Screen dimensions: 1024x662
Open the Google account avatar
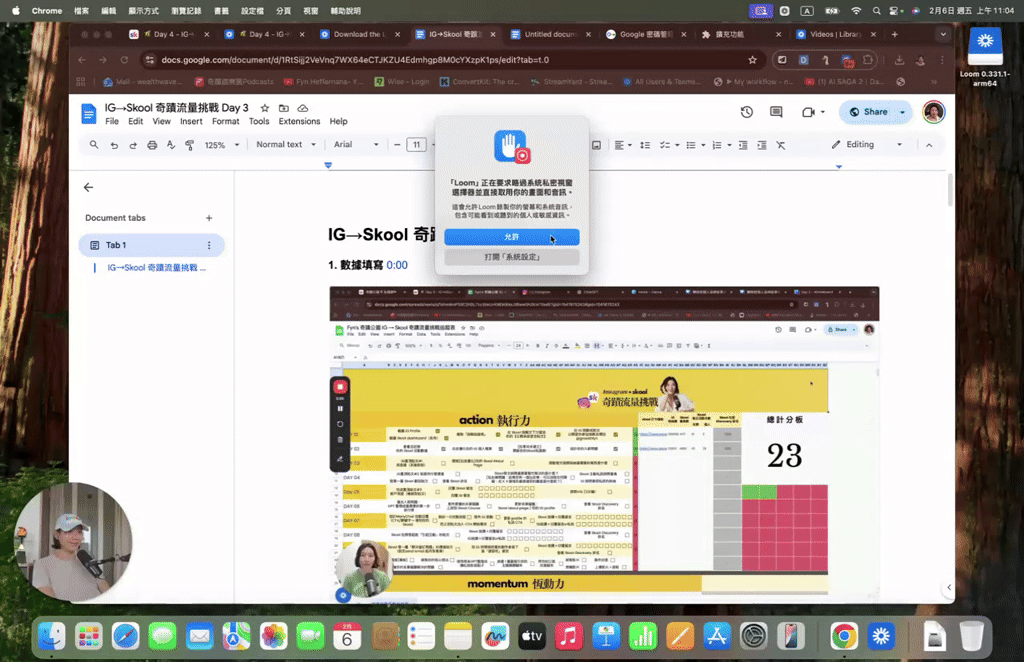point(933,112)
